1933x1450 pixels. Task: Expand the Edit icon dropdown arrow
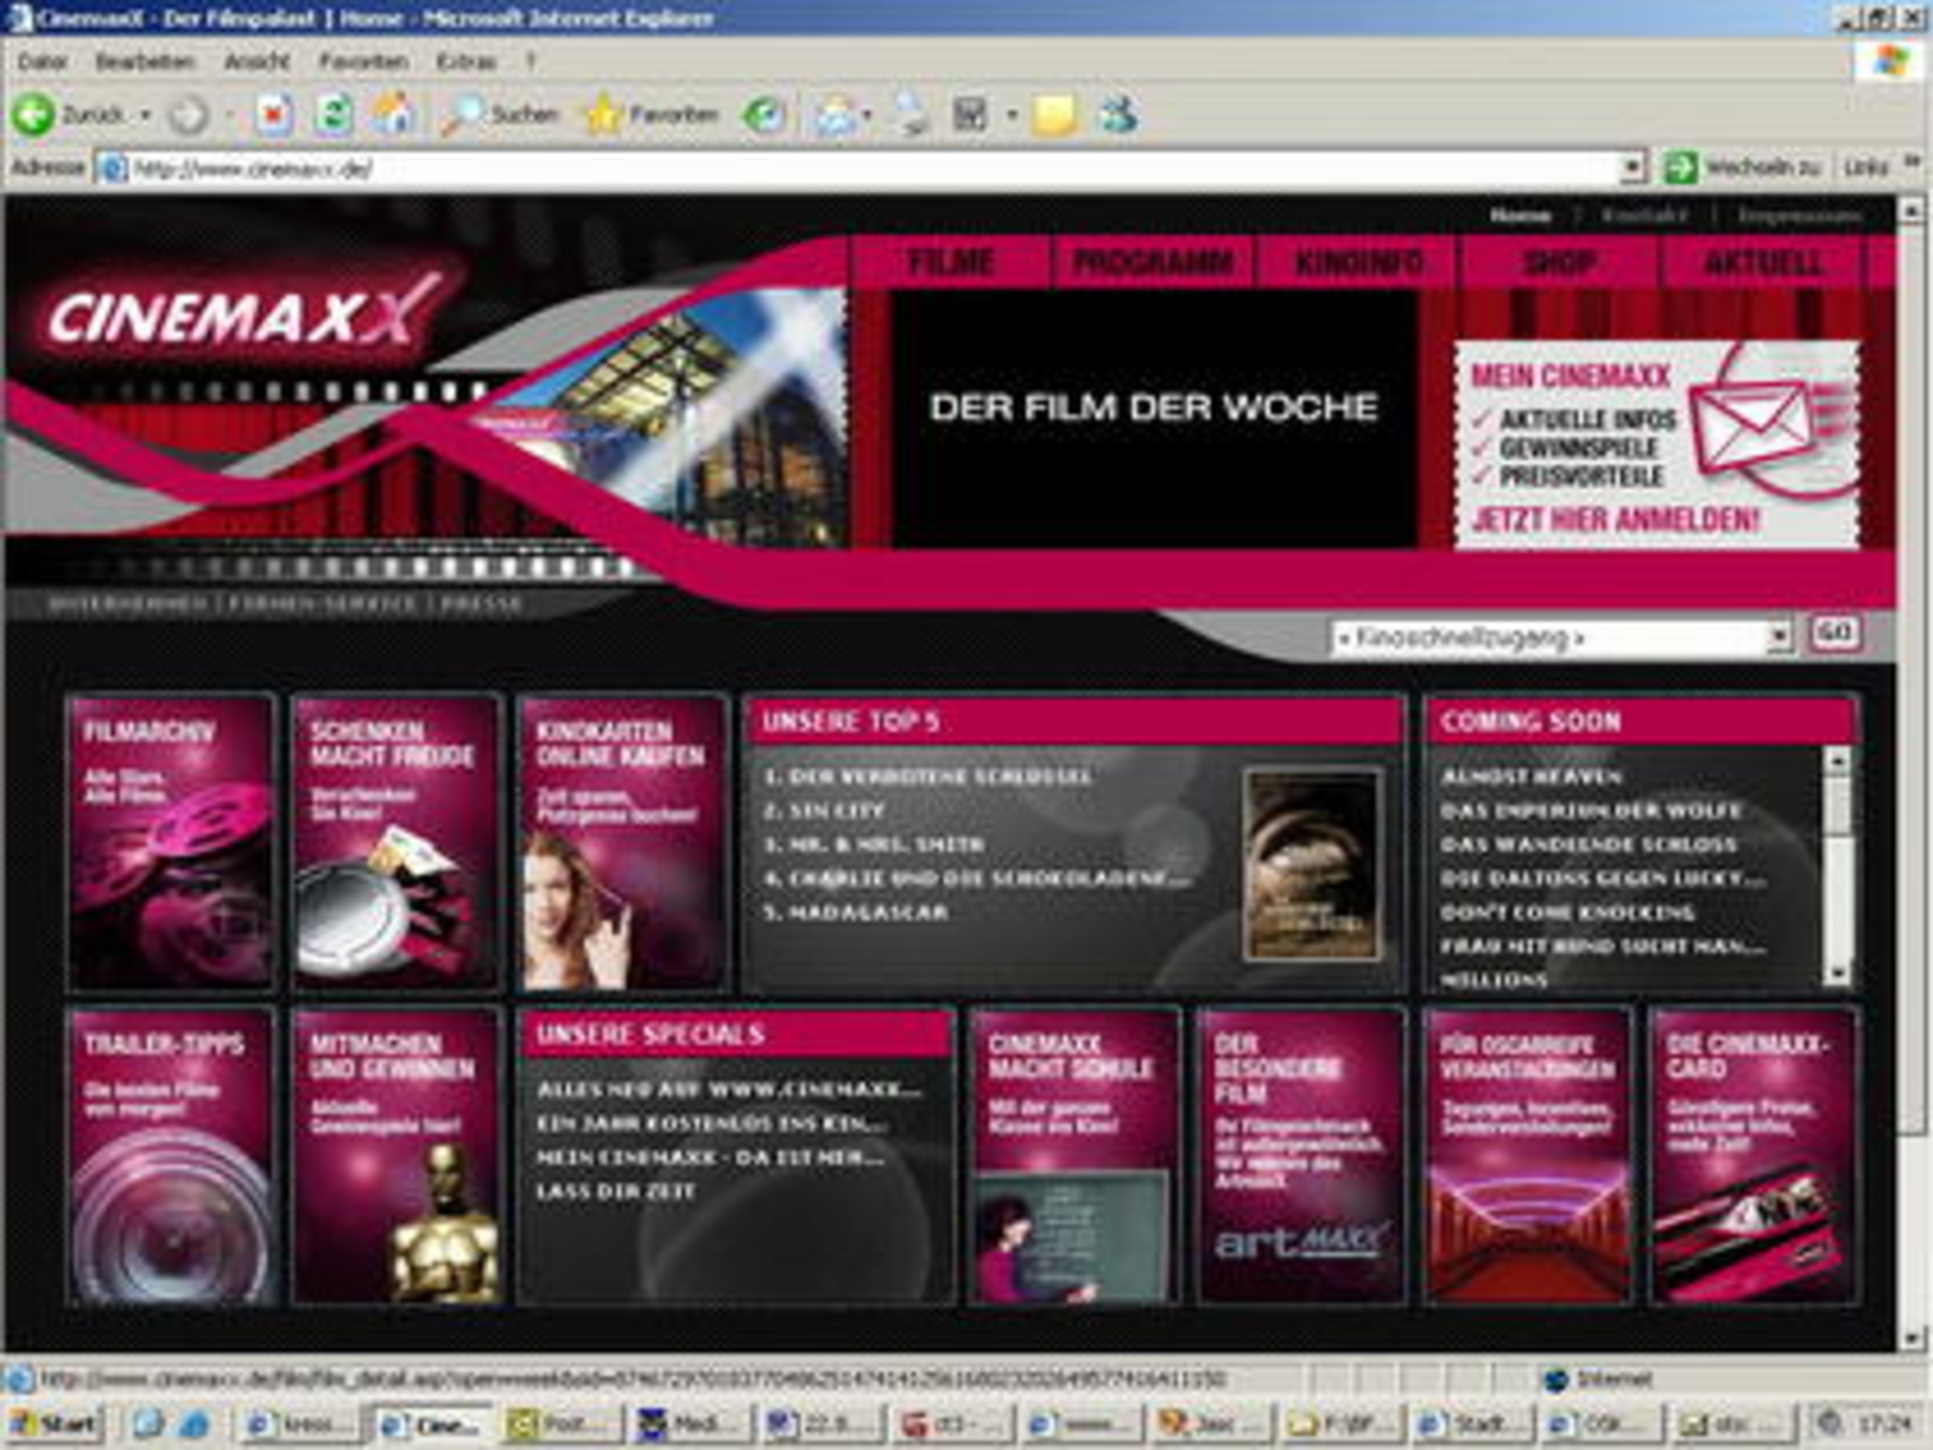(1011, 116)
